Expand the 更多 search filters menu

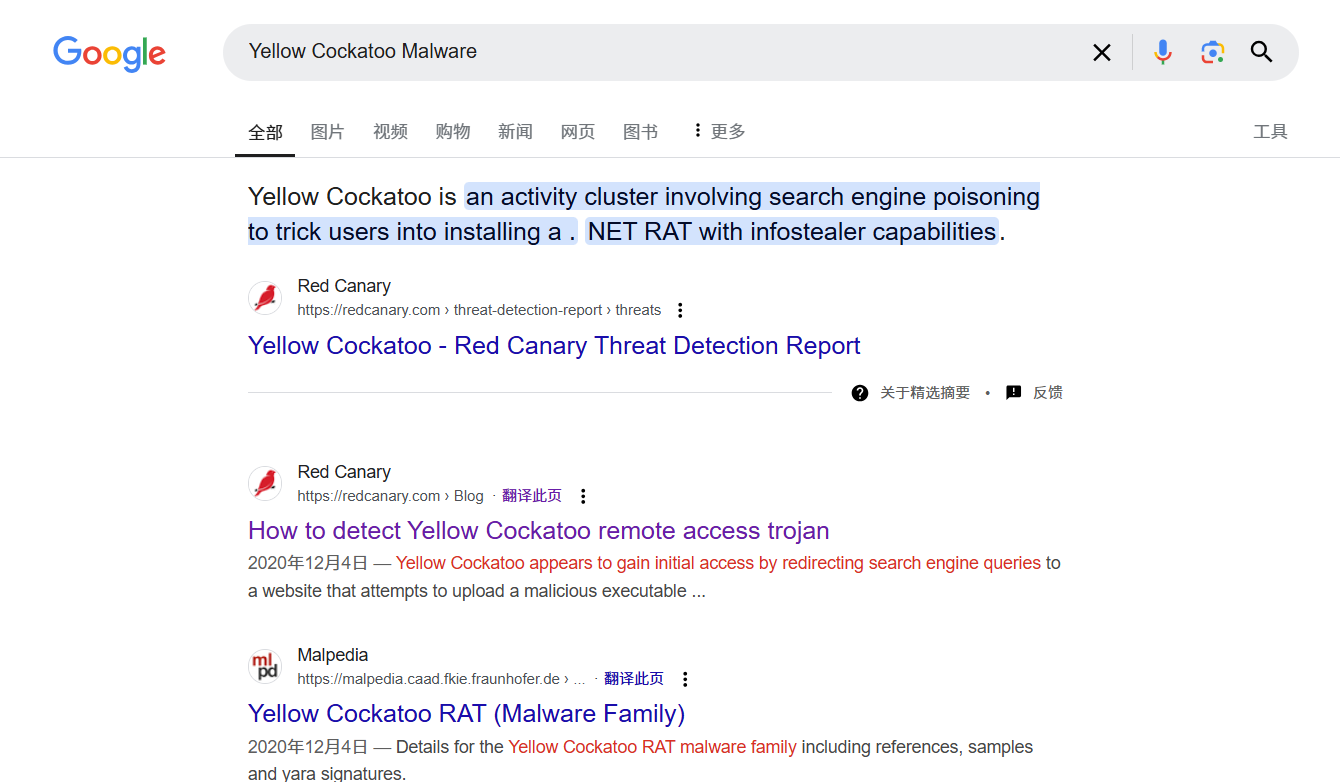[718, 131]
